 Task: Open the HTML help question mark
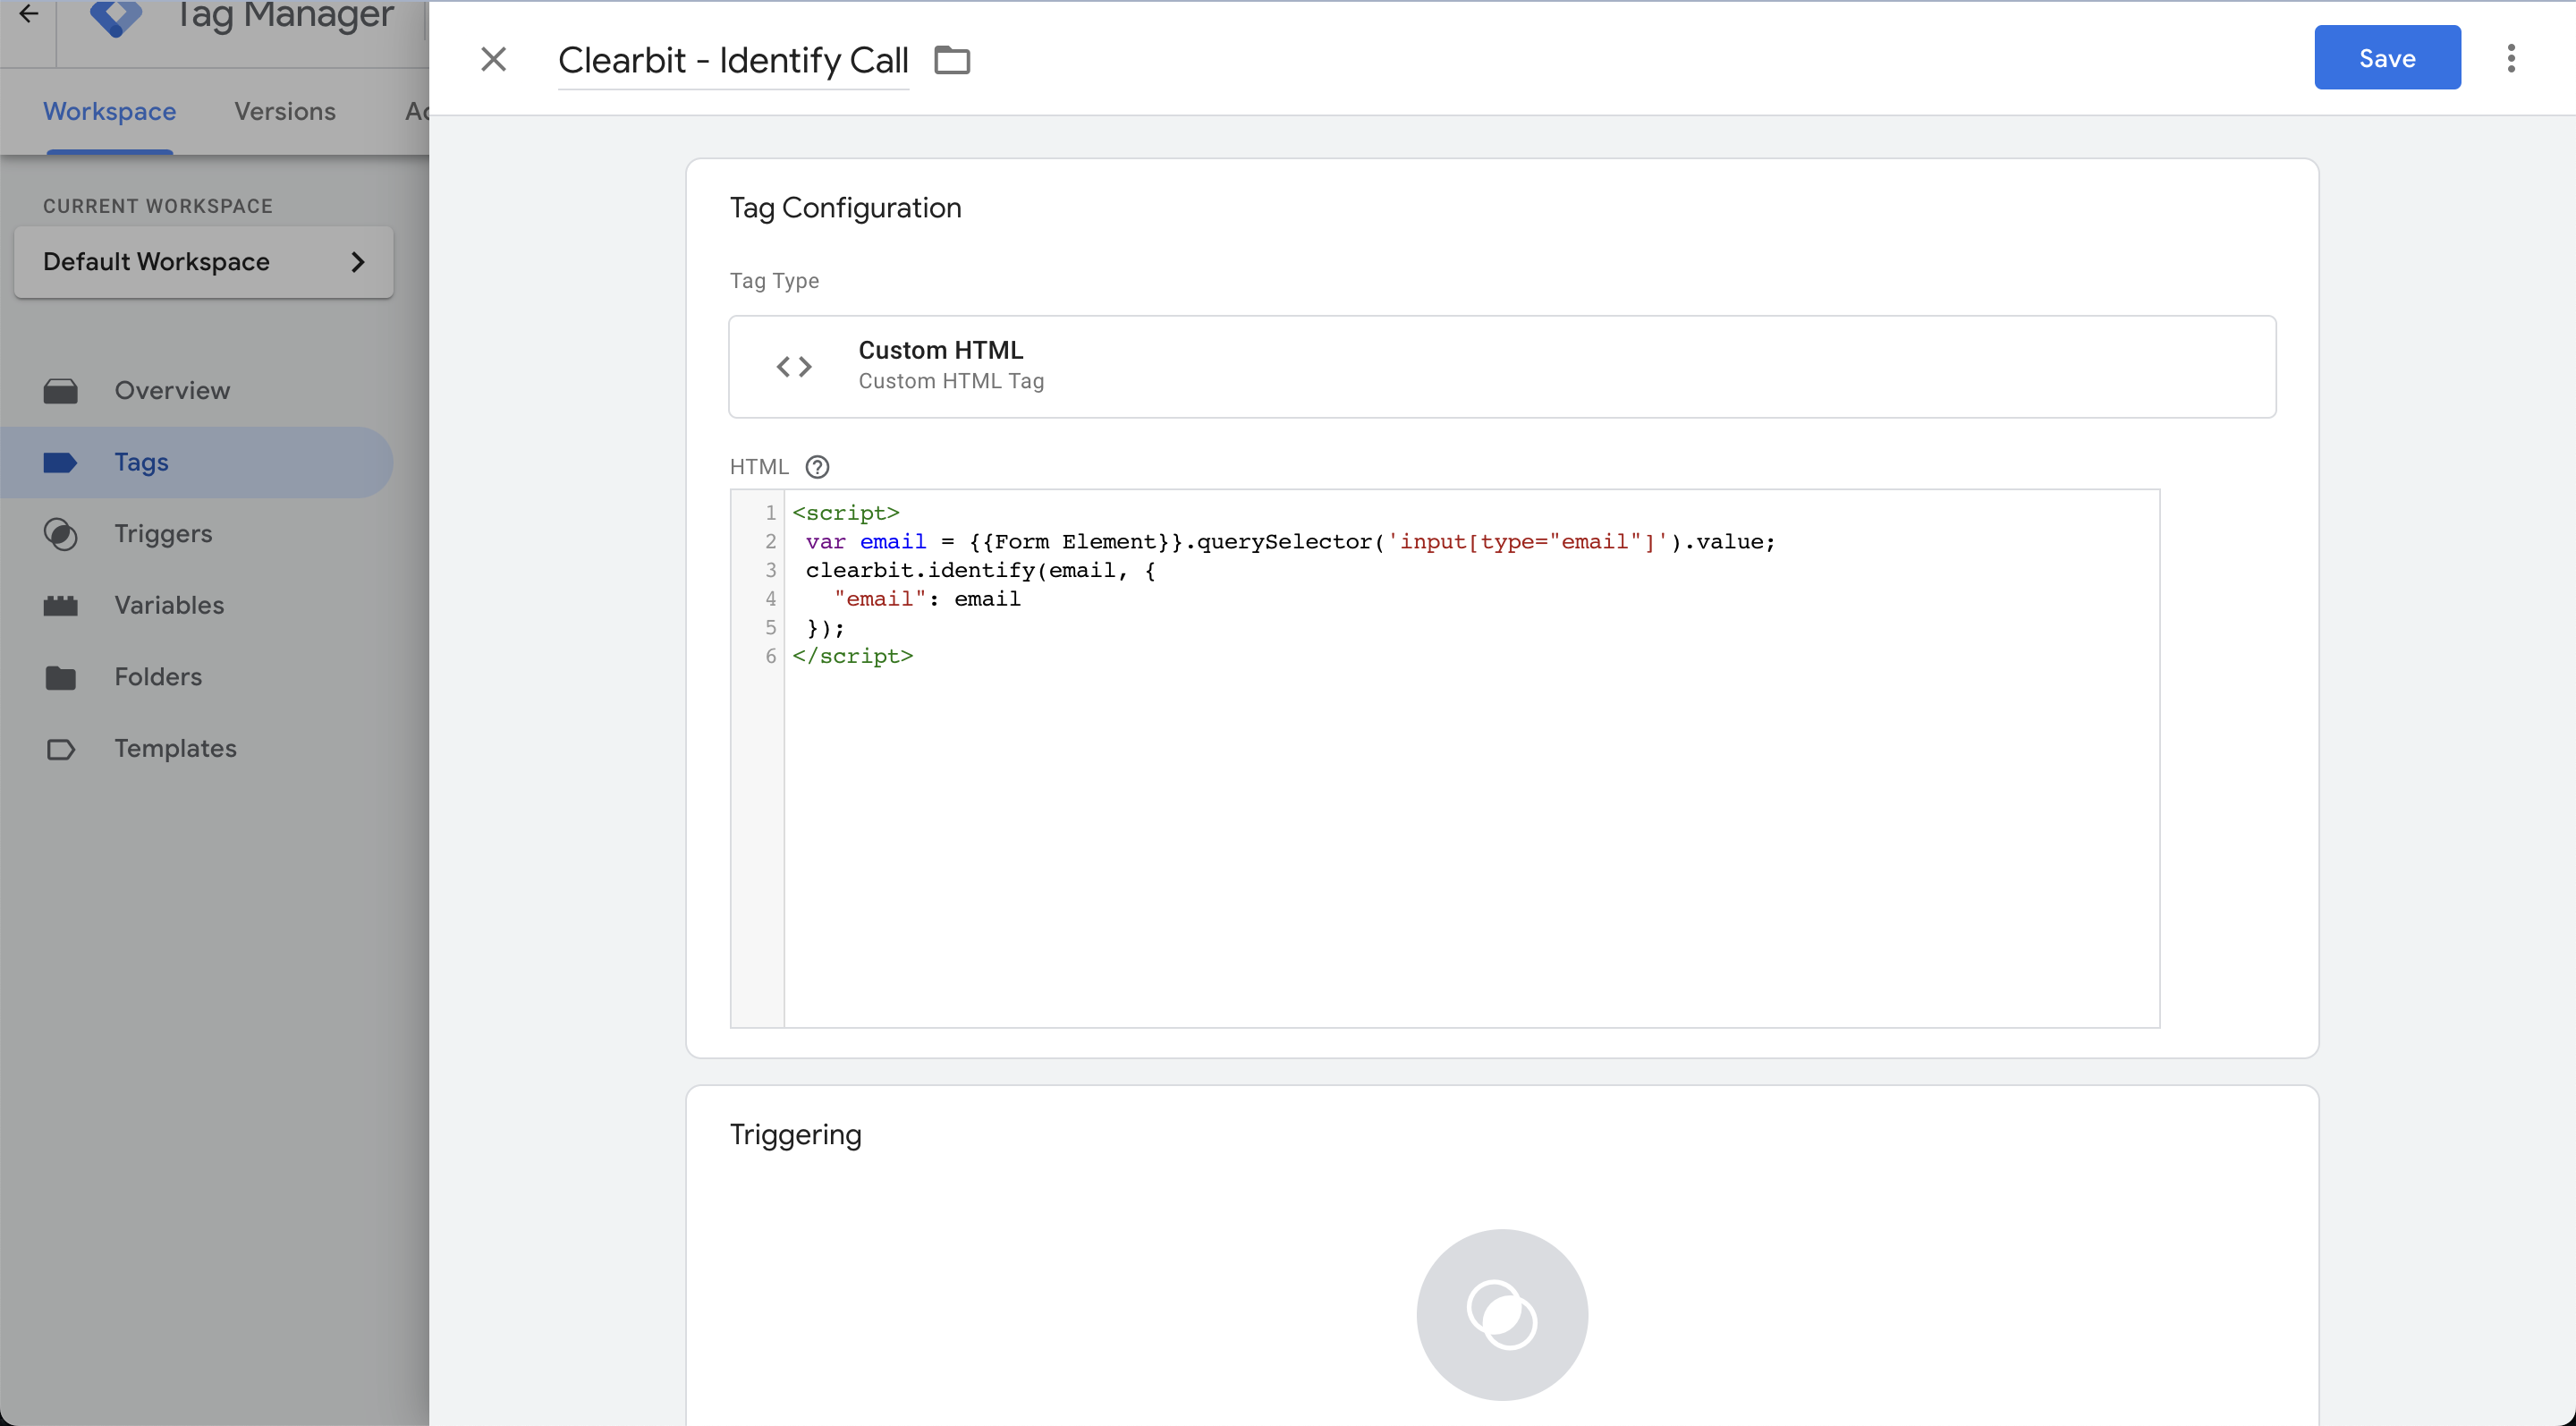(817, 467)
